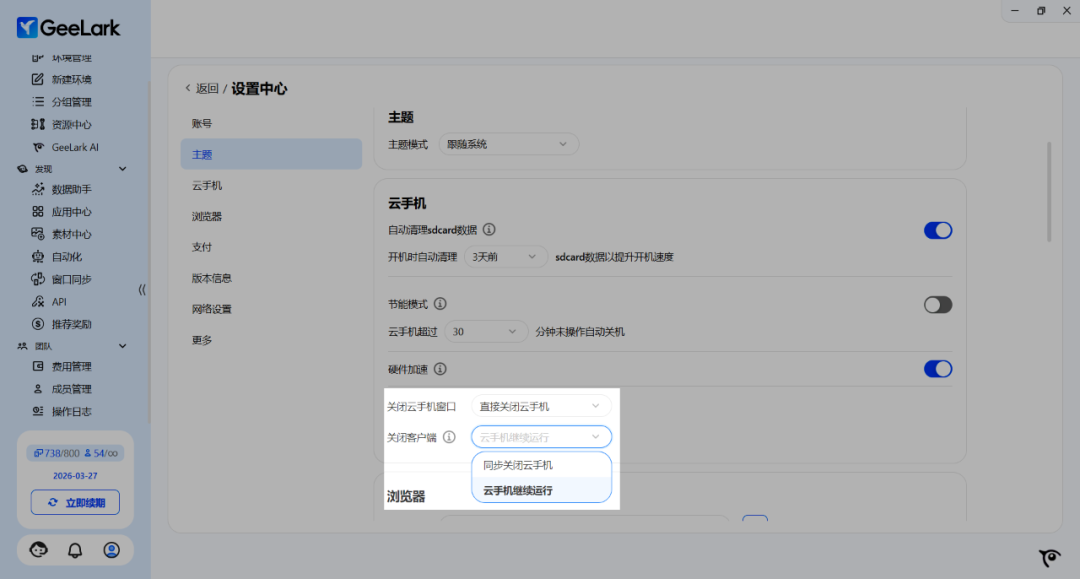Open 分组管理 list icon in sidebar
Viewport: 1080px width, 579px height.
click(38, 102)
